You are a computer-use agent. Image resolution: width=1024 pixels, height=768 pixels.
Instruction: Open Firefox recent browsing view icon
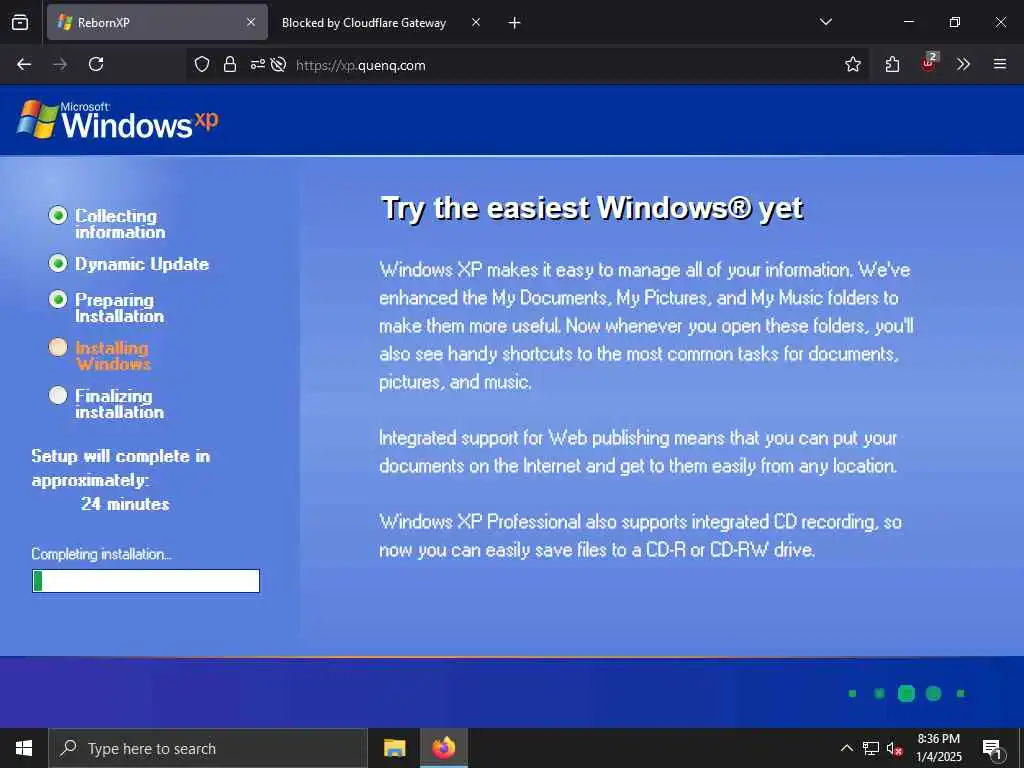pos(20,22)
